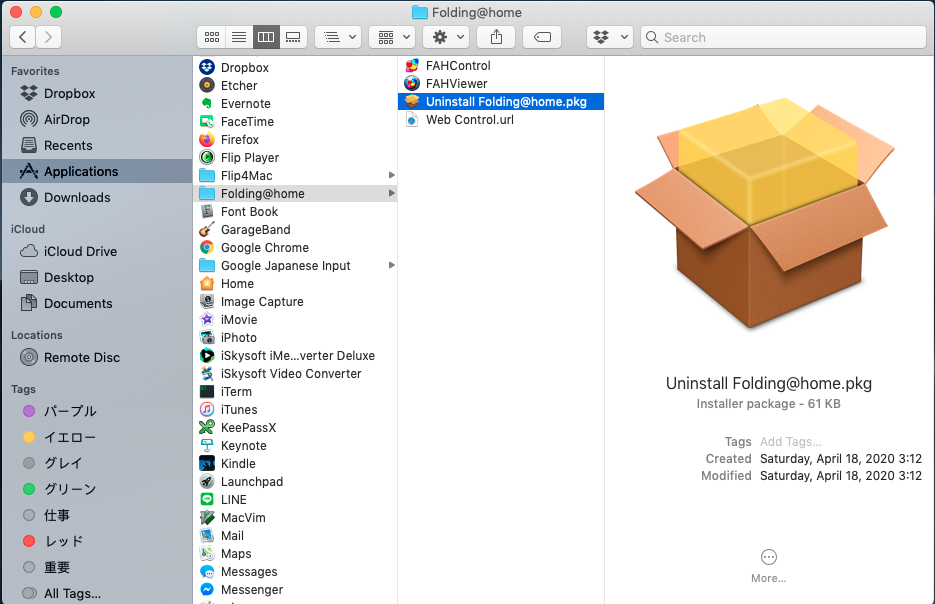935x604 pixels.
Task: Select the Home app icon
Action: tap(207, 283)
